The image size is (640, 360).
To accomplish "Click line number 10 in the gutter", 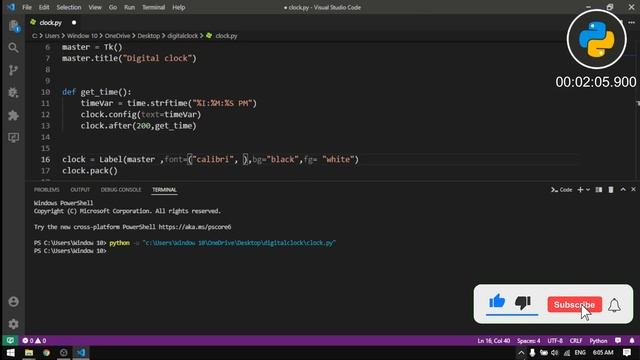I will pos(45,92).
